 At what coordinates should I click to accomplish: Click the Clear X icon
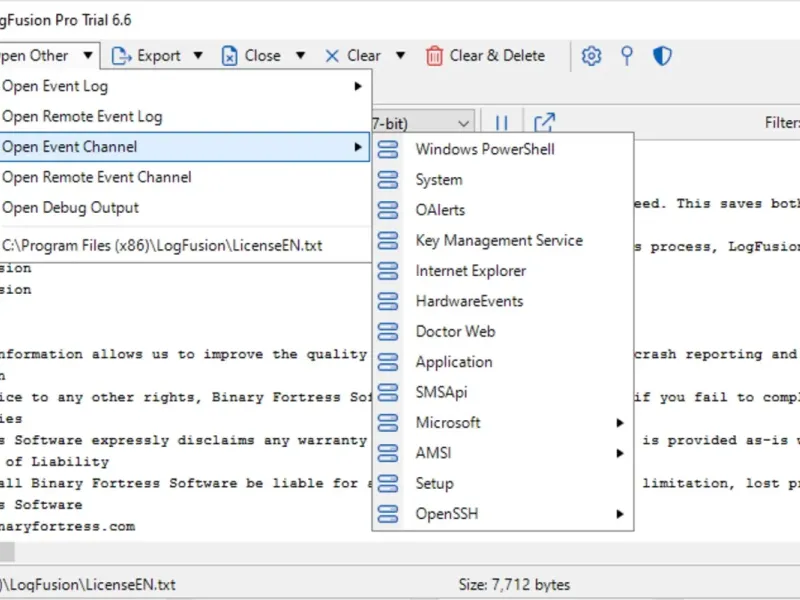(332, 56)
